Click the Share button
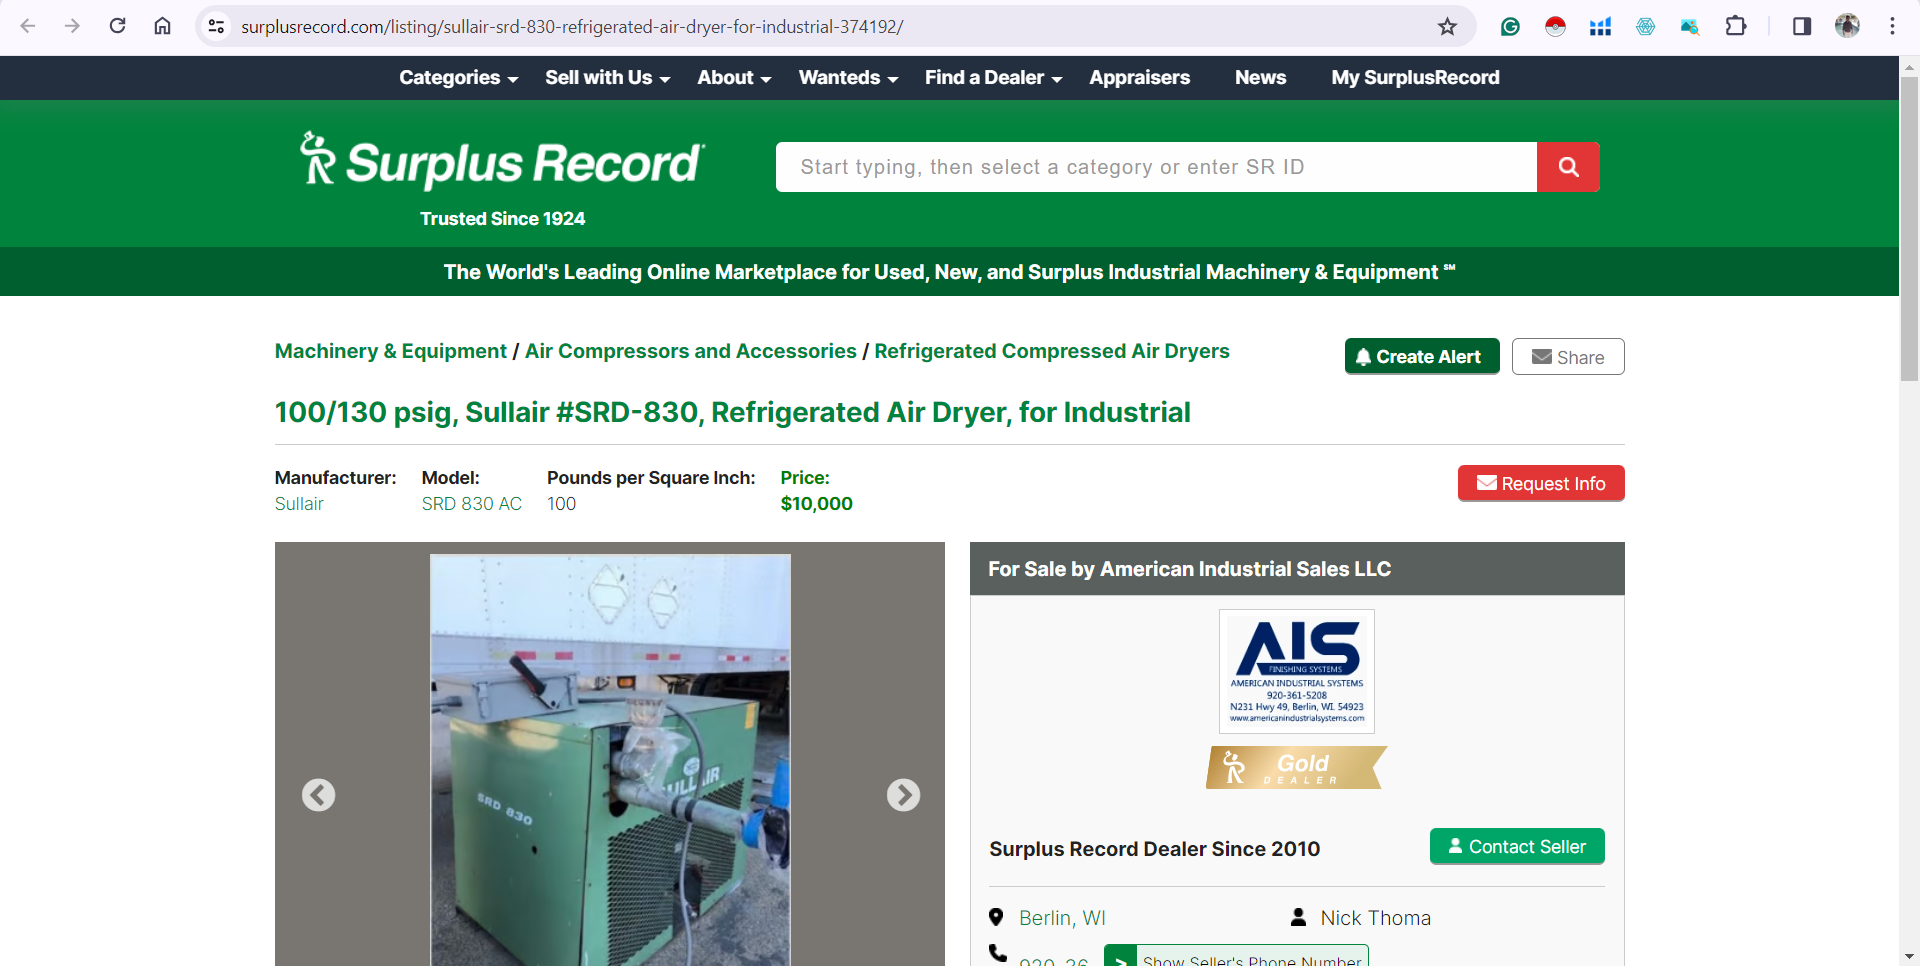Image resolution: width=1920 pixels, height=966 pixels. (x=1568, y=357)
